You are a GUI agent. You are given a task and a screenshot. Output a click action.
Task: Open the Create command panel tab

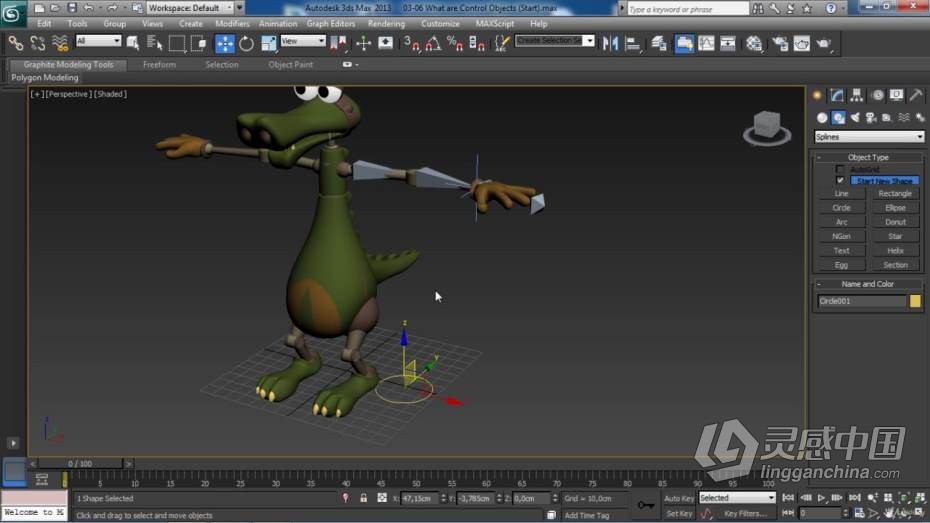[817, 95]
